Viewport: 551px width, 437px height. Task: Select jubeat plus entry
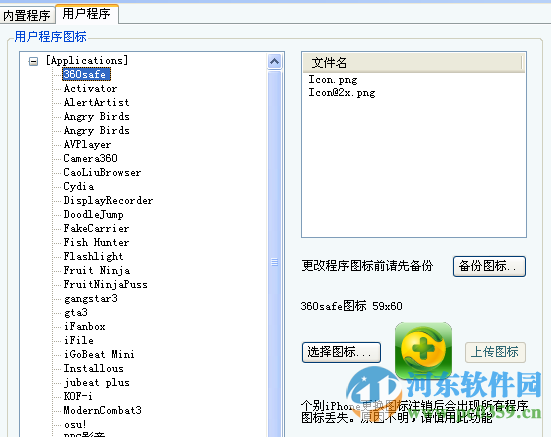tap(97, 382)
